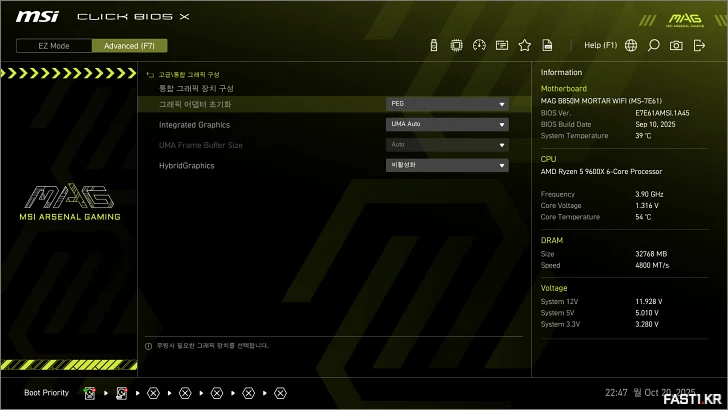Click the Sep 10, 2025 build date
The width and height of the screenshot is (728, 410).
coord(655,124)
